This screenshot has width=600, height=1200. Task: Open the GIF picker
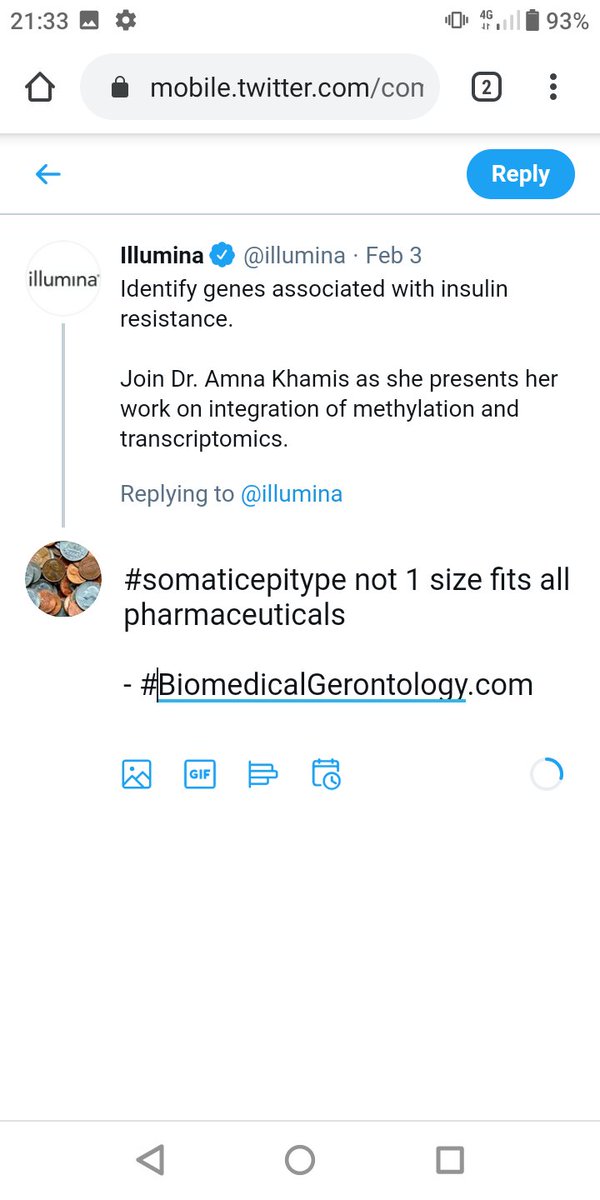(x=199, y=773)
